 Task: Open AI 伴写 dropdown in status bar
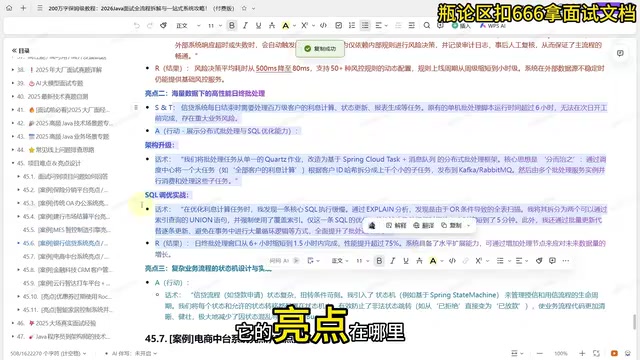coord(134,353)
